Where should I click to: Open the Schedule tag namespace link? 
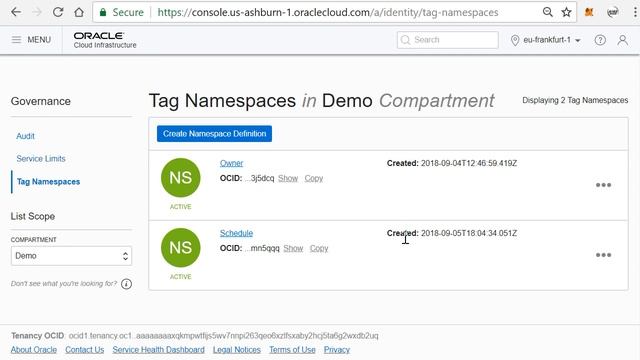coord(236,233)
